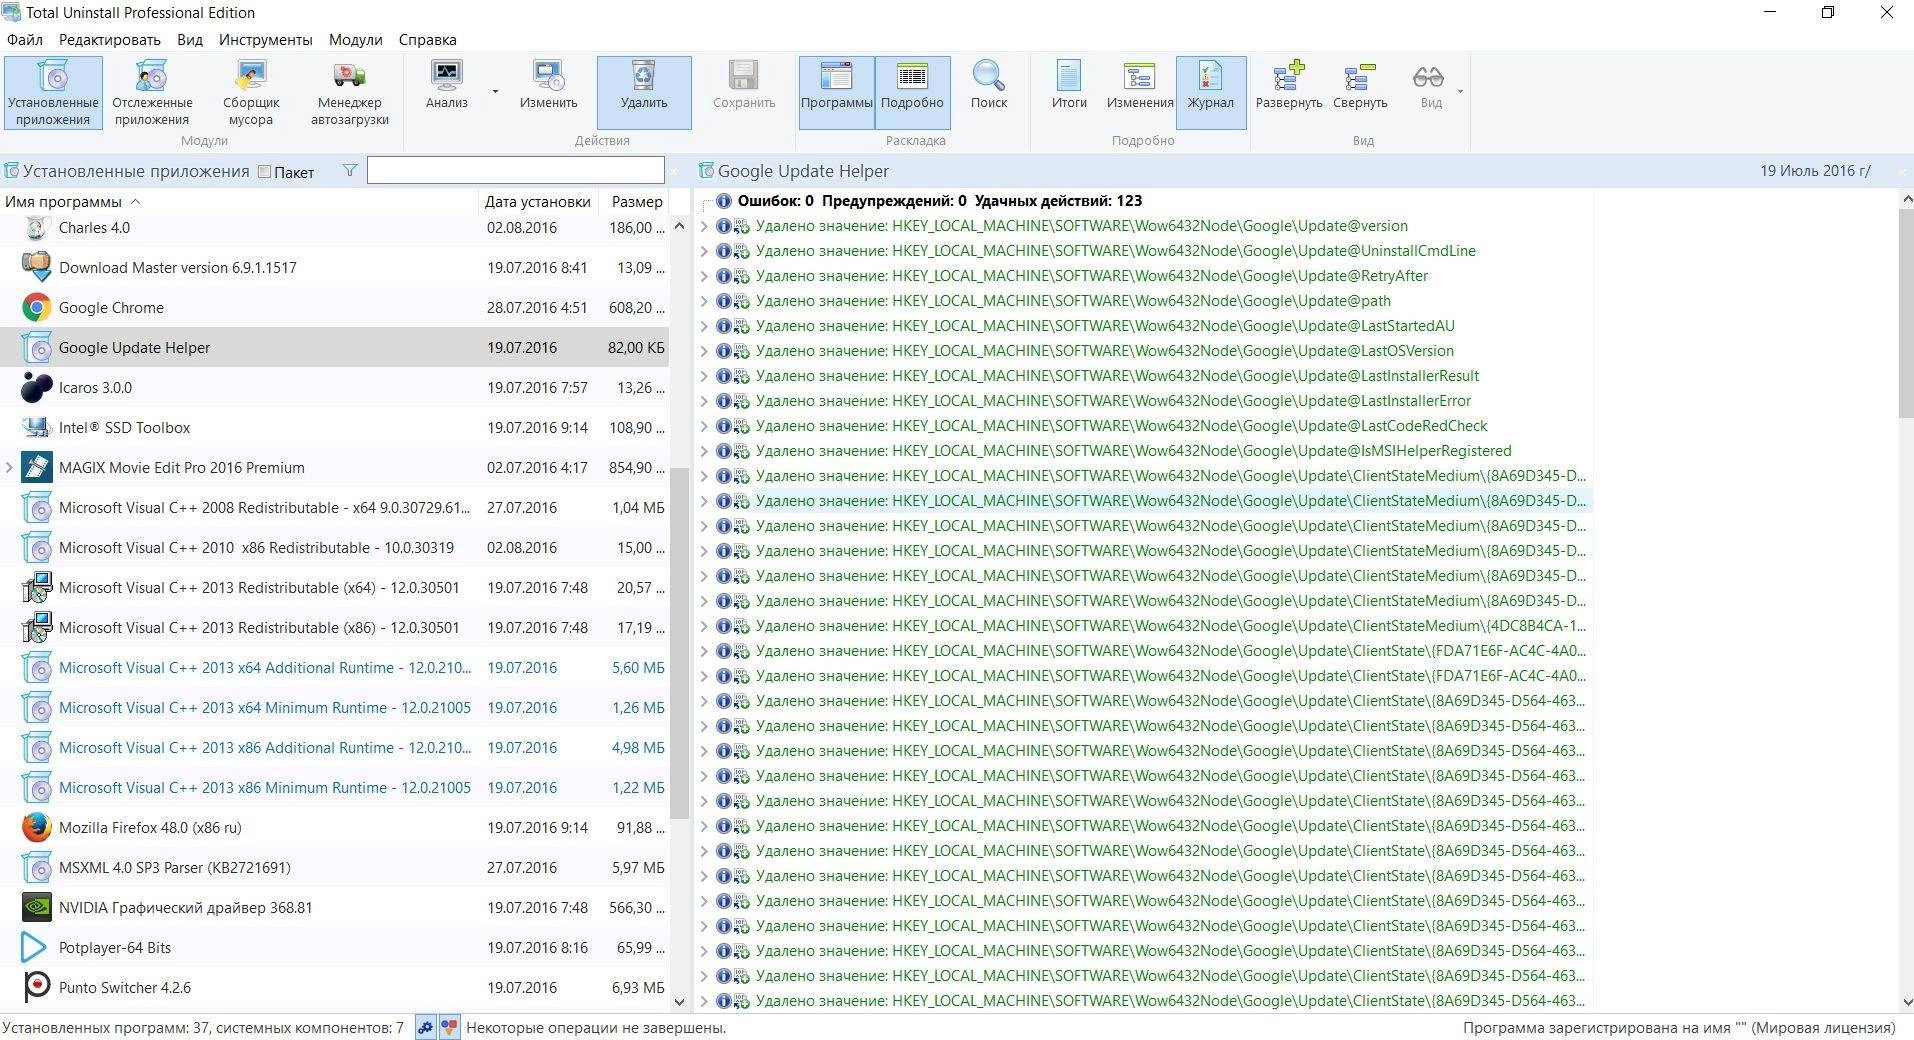Image resolution: width=1914 pixels, height=1040 pixels.
Task: Click Развернуть to expand all nodes
Action: pos(1289,84)
